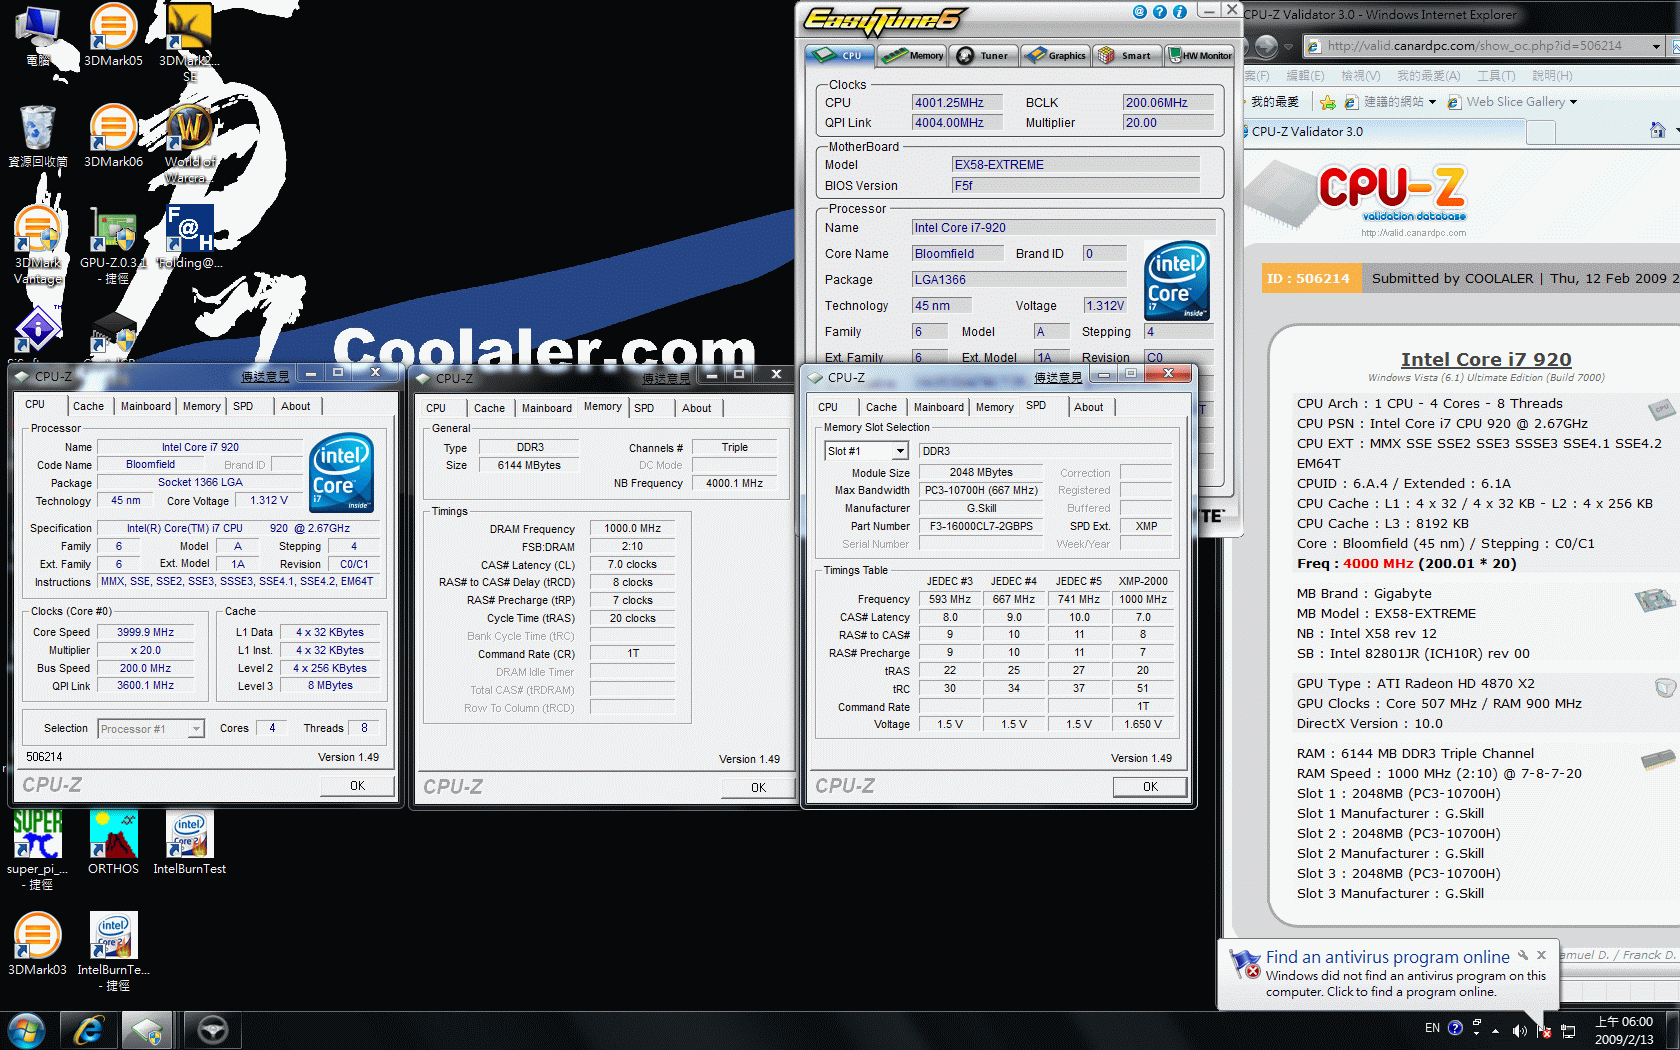
Task: Open Internet Explorer from the taskbar
Action: tap(89, 1030)
